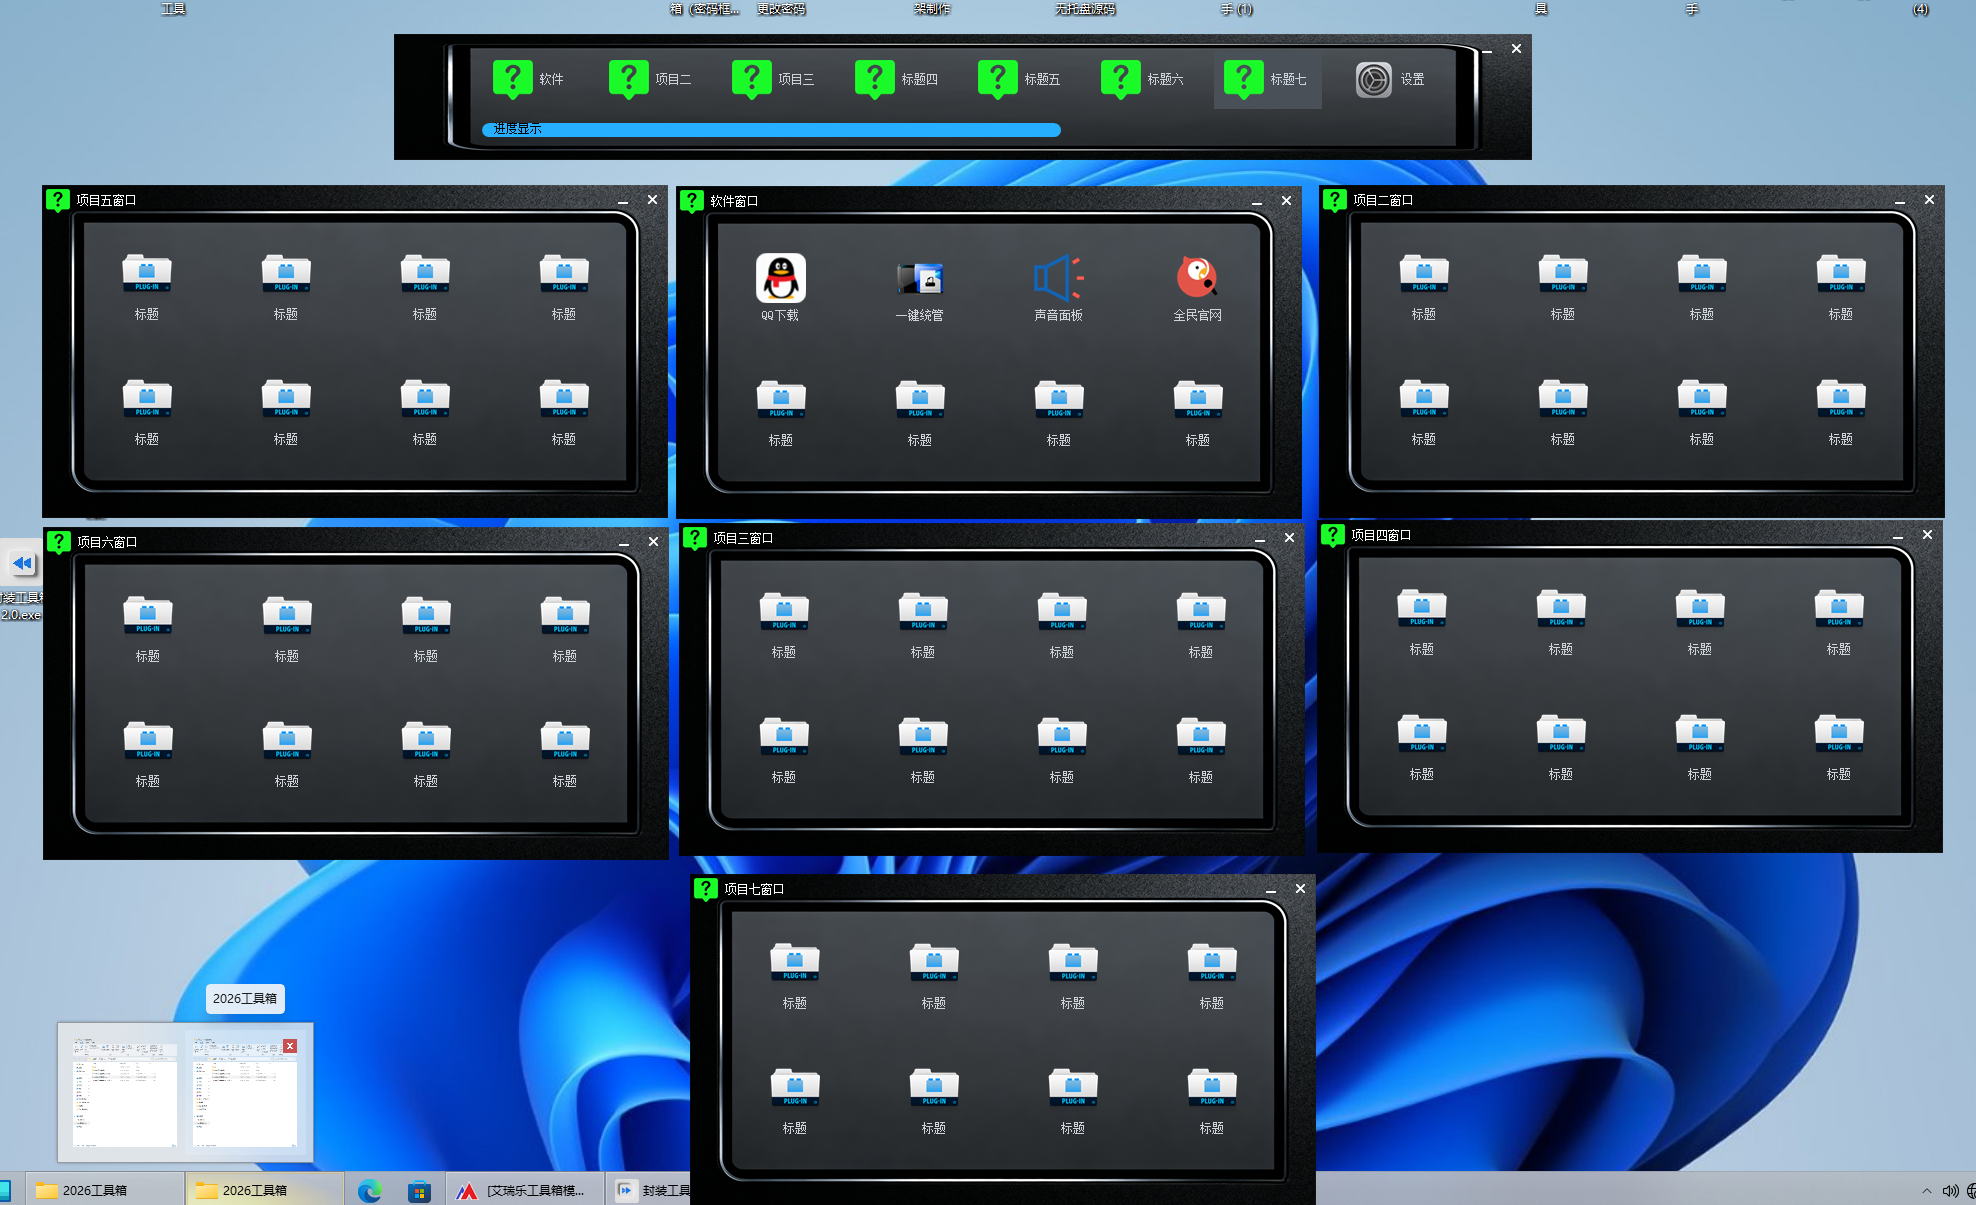
Task: Open first folder icon in 项目七窗口
Action: [795, 962]
